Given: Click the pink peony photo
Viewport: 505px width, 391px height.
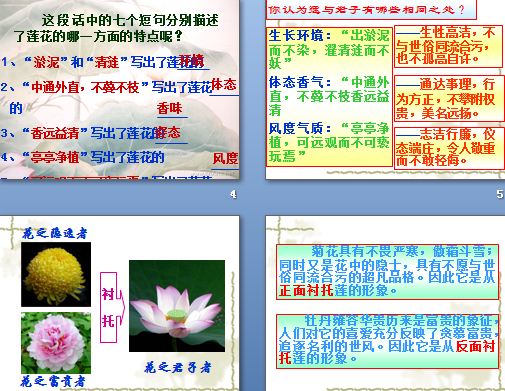Looking at the screenshot, I should [56, 343].
